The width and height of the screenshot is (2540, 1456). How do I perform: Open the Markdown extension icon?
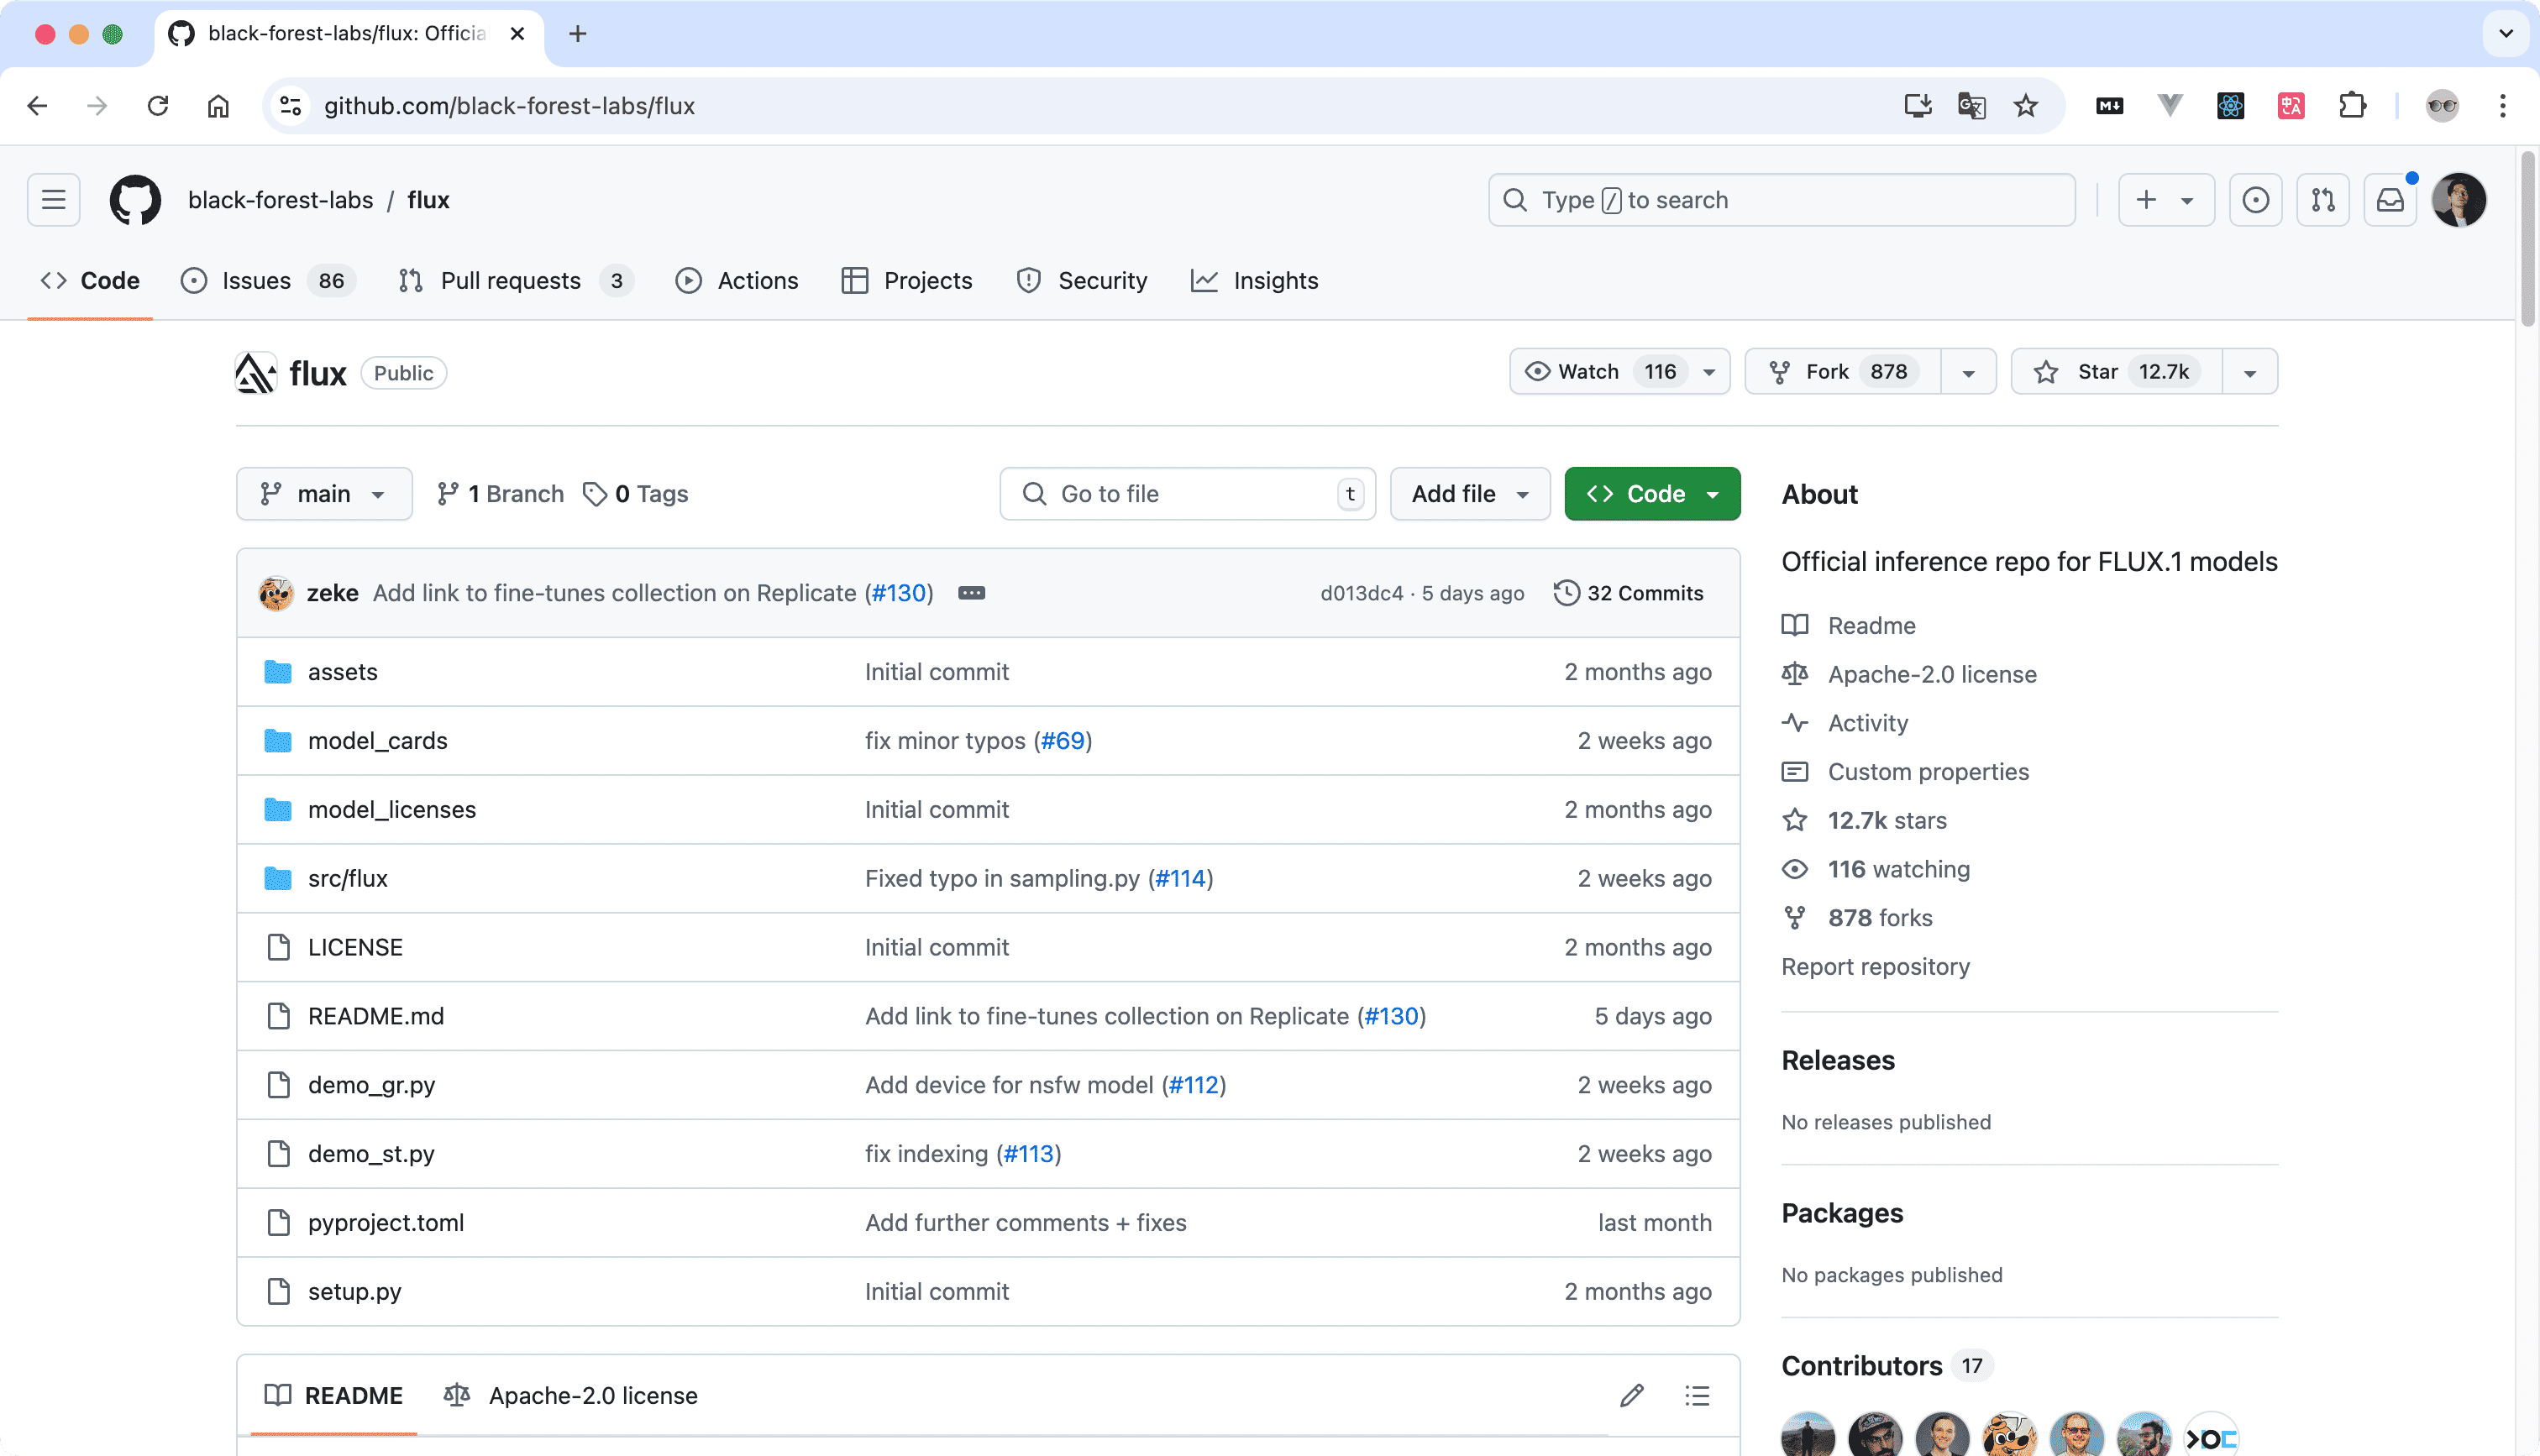click(x=2109, y=106)
